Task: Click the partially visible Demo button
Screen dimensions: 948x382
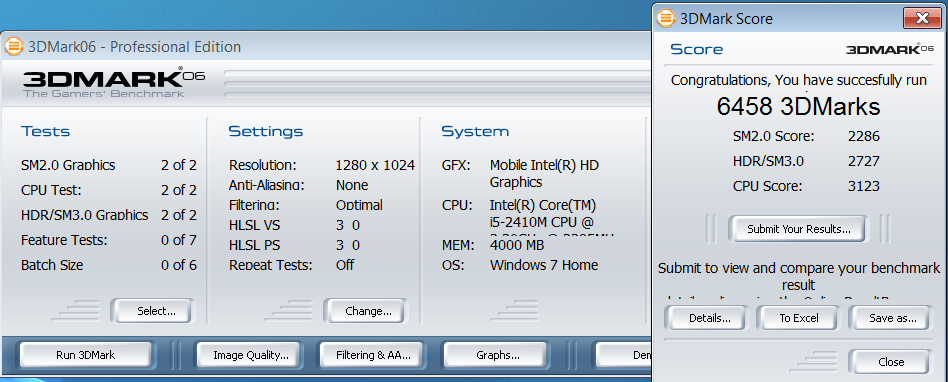Action: tap(622, 355)
